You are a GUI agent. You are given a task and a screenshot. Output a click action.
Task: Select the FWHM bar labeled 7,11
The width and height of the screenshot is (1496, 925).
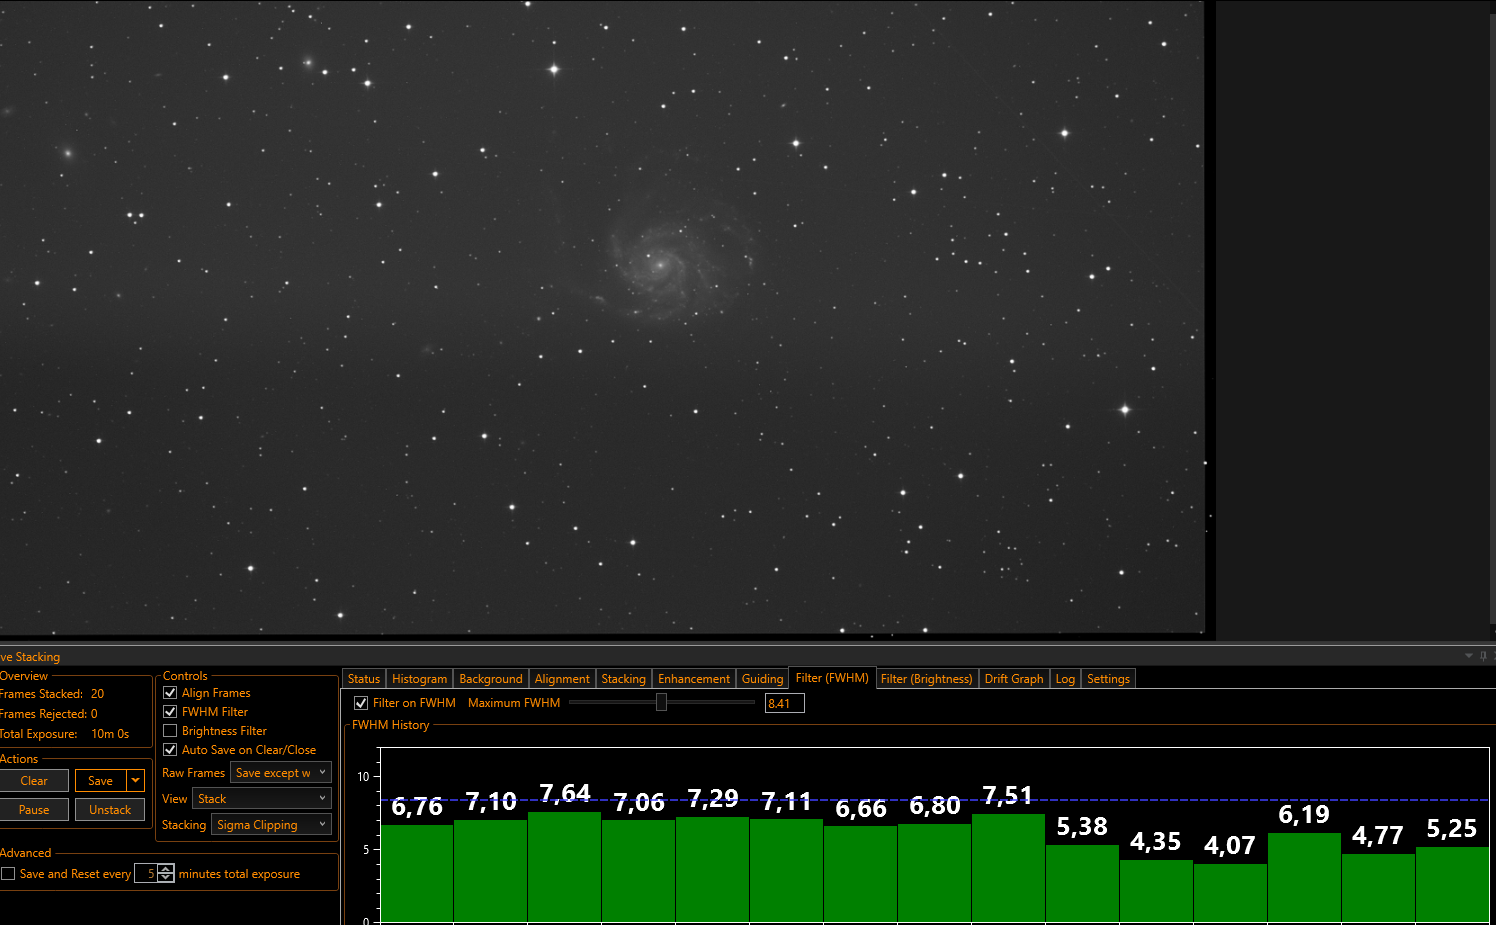click(787, 871)
